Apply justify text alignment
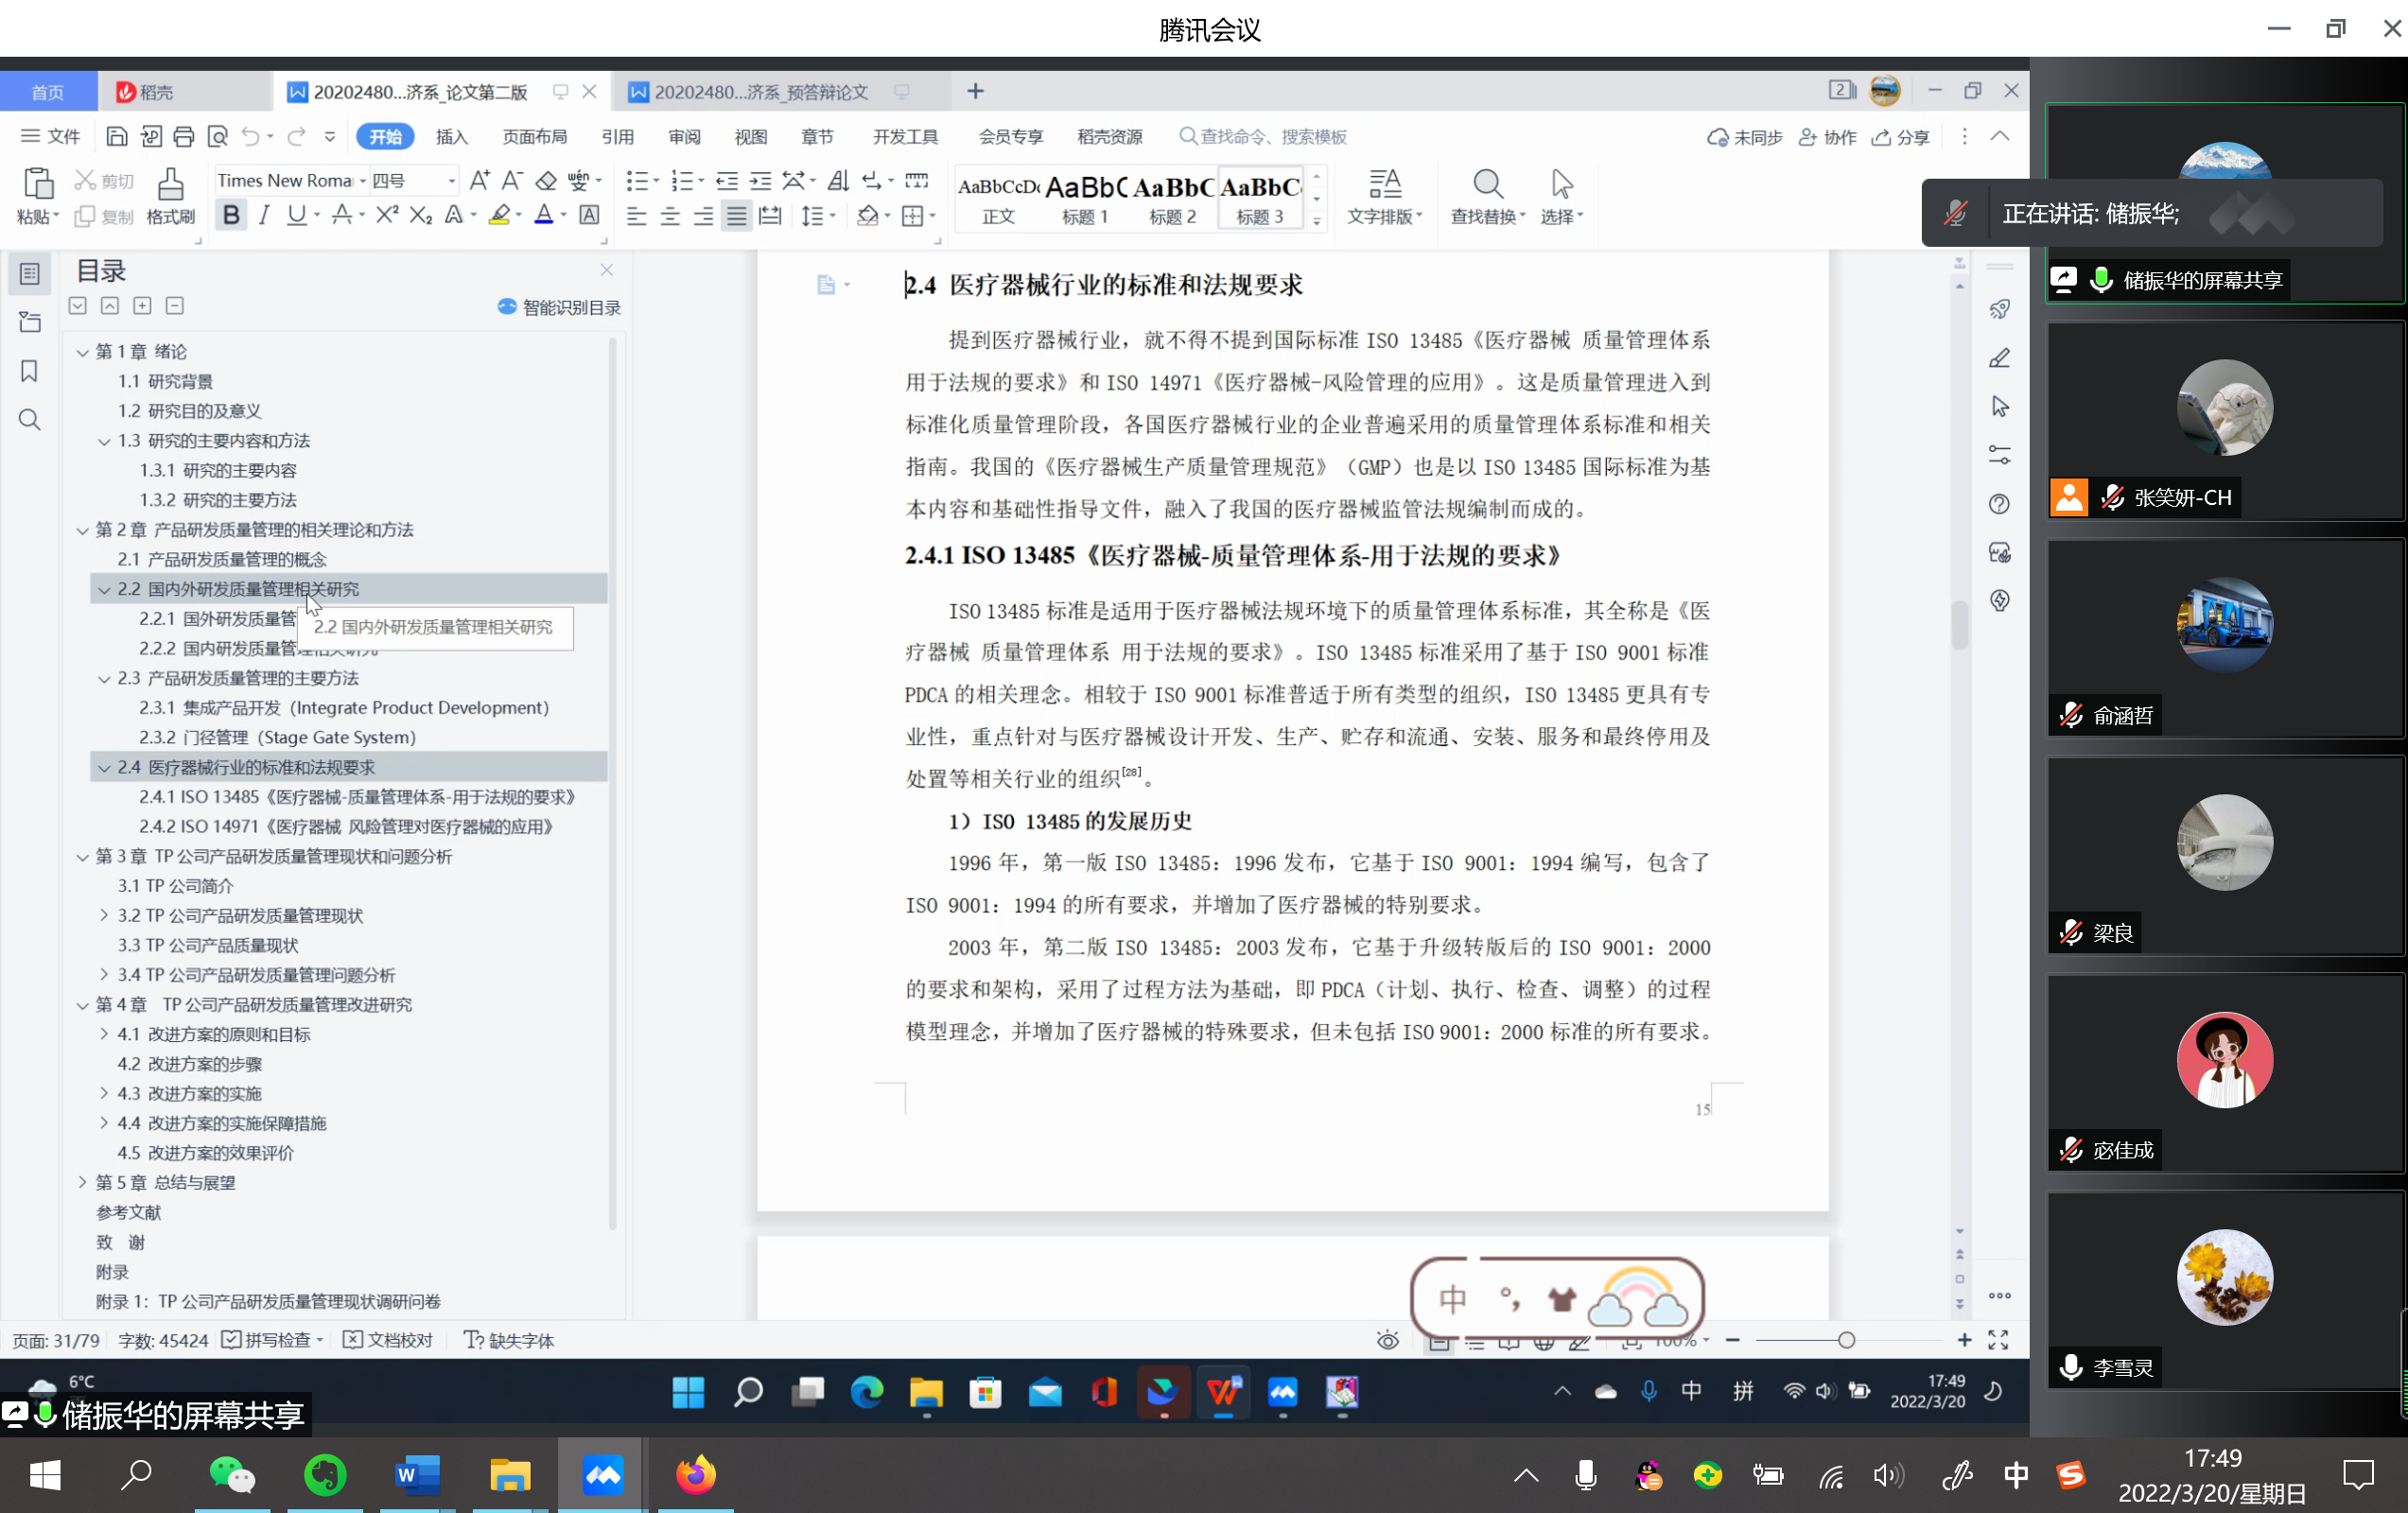 736,215
